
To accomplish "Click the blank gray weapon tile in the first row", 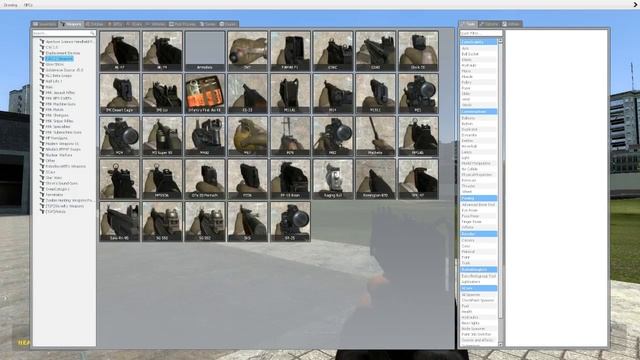I will [205, 51].
